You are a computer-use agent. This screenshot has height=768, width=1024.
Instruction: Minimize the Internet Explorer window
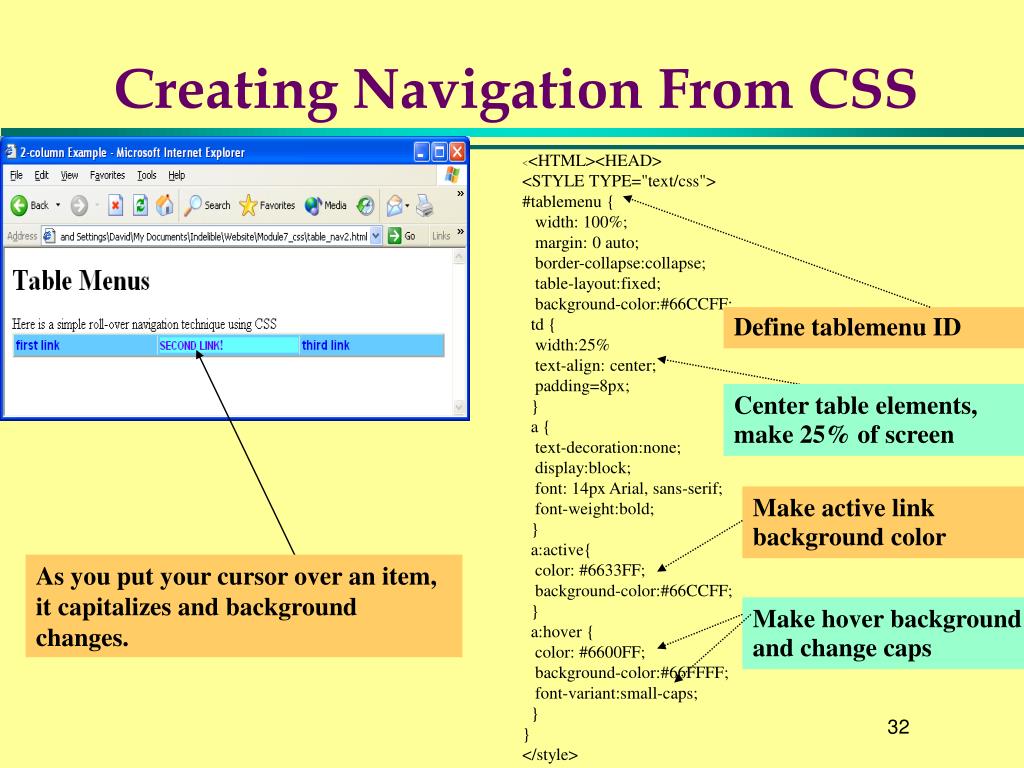(422, 152)
